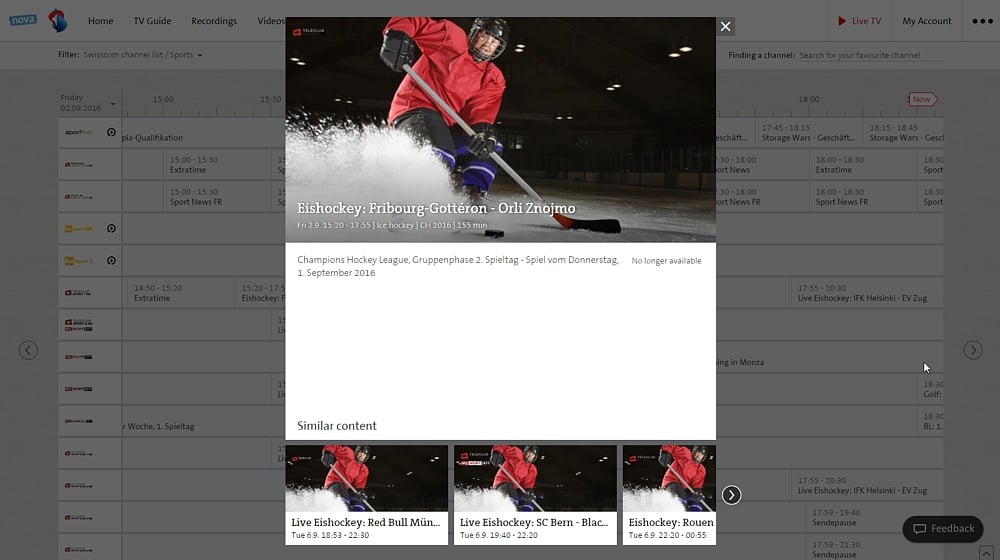The height and width of the screenshot is (560, 1000).
Task: Click the No longer available label
Action: (666, 261)
